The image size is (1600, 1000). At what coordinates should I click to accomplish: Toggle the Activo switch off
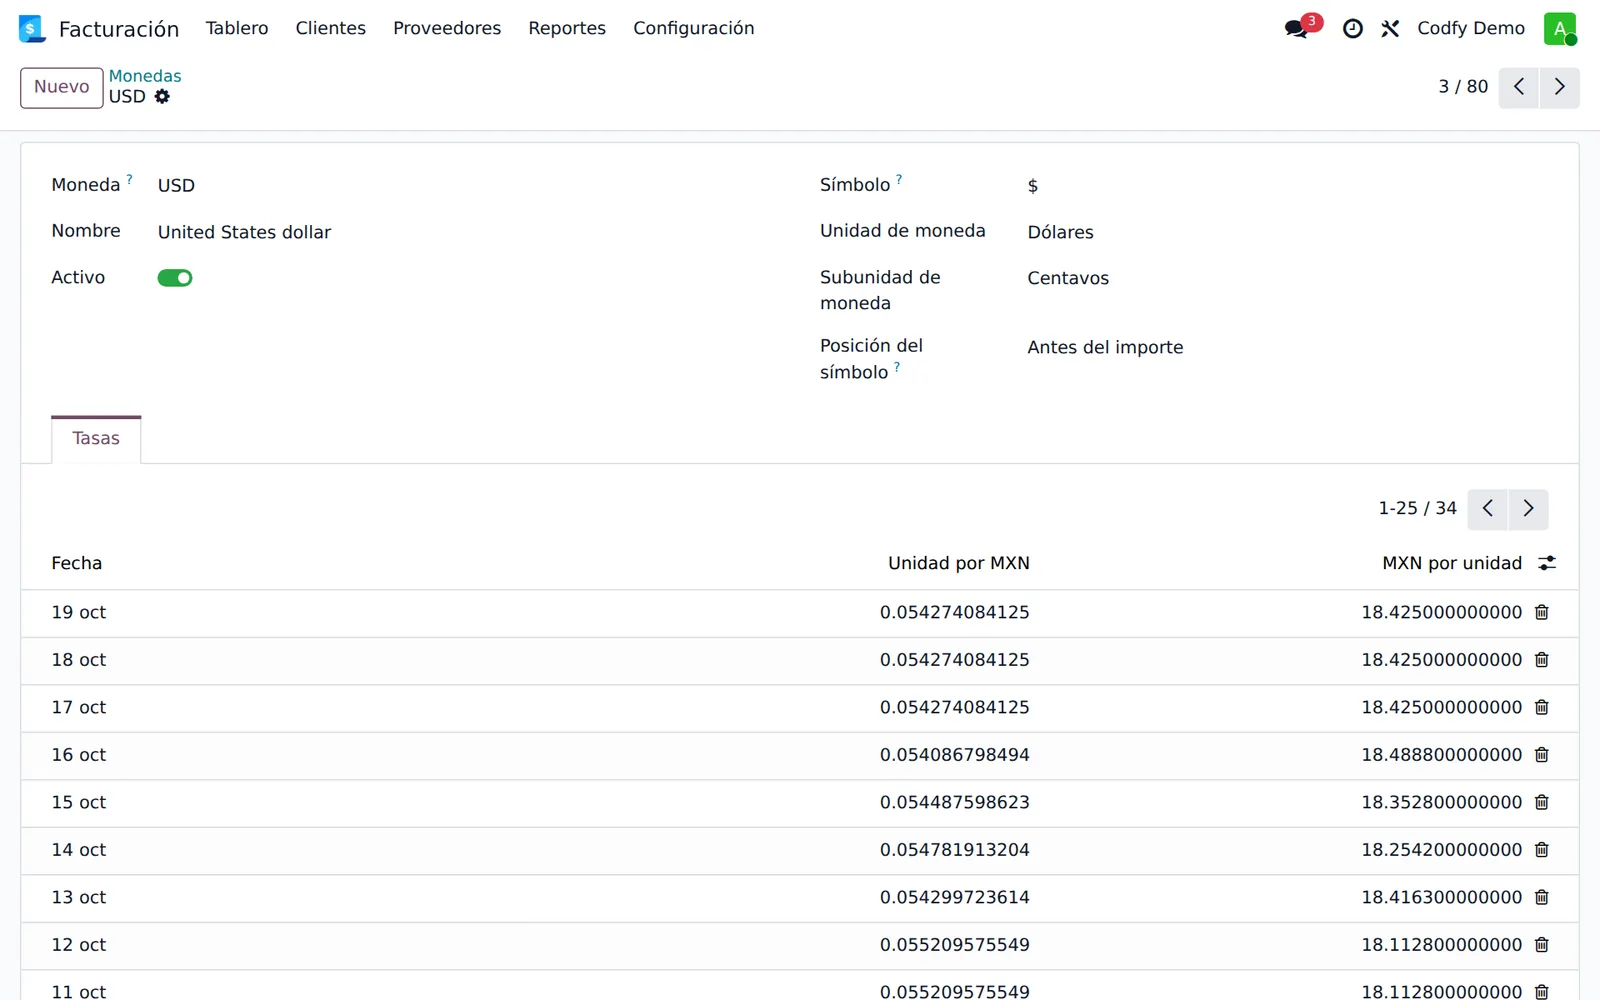(175, 278)
